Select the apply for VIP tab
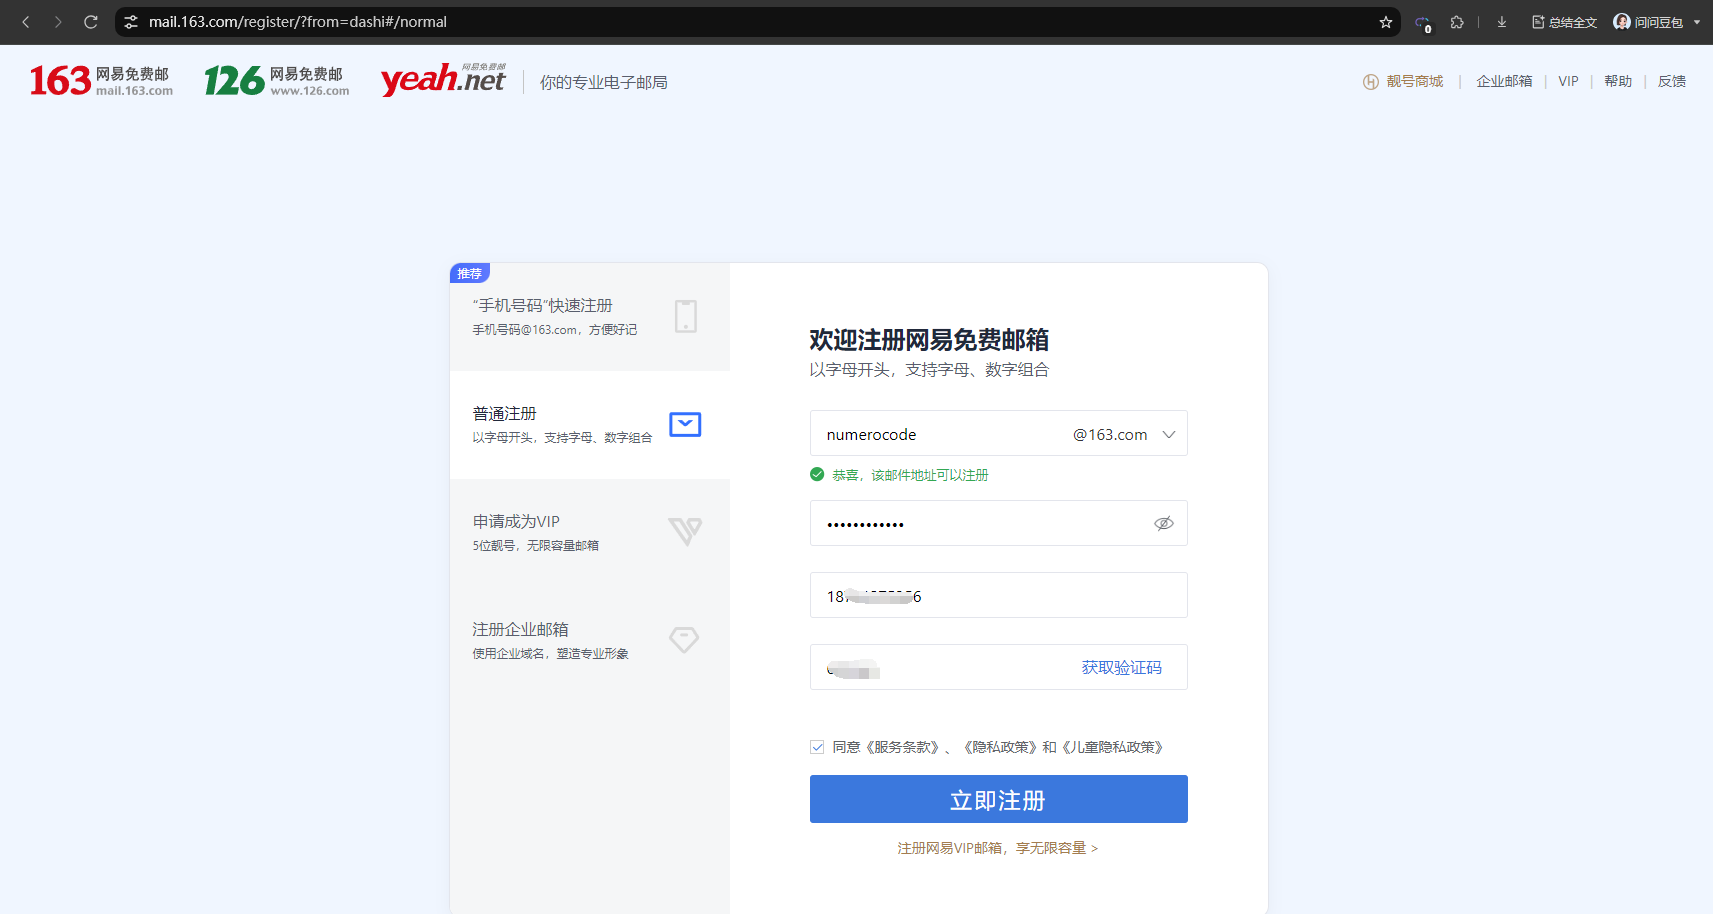This screenshot has height=914, width=1713. coord(589,532)
